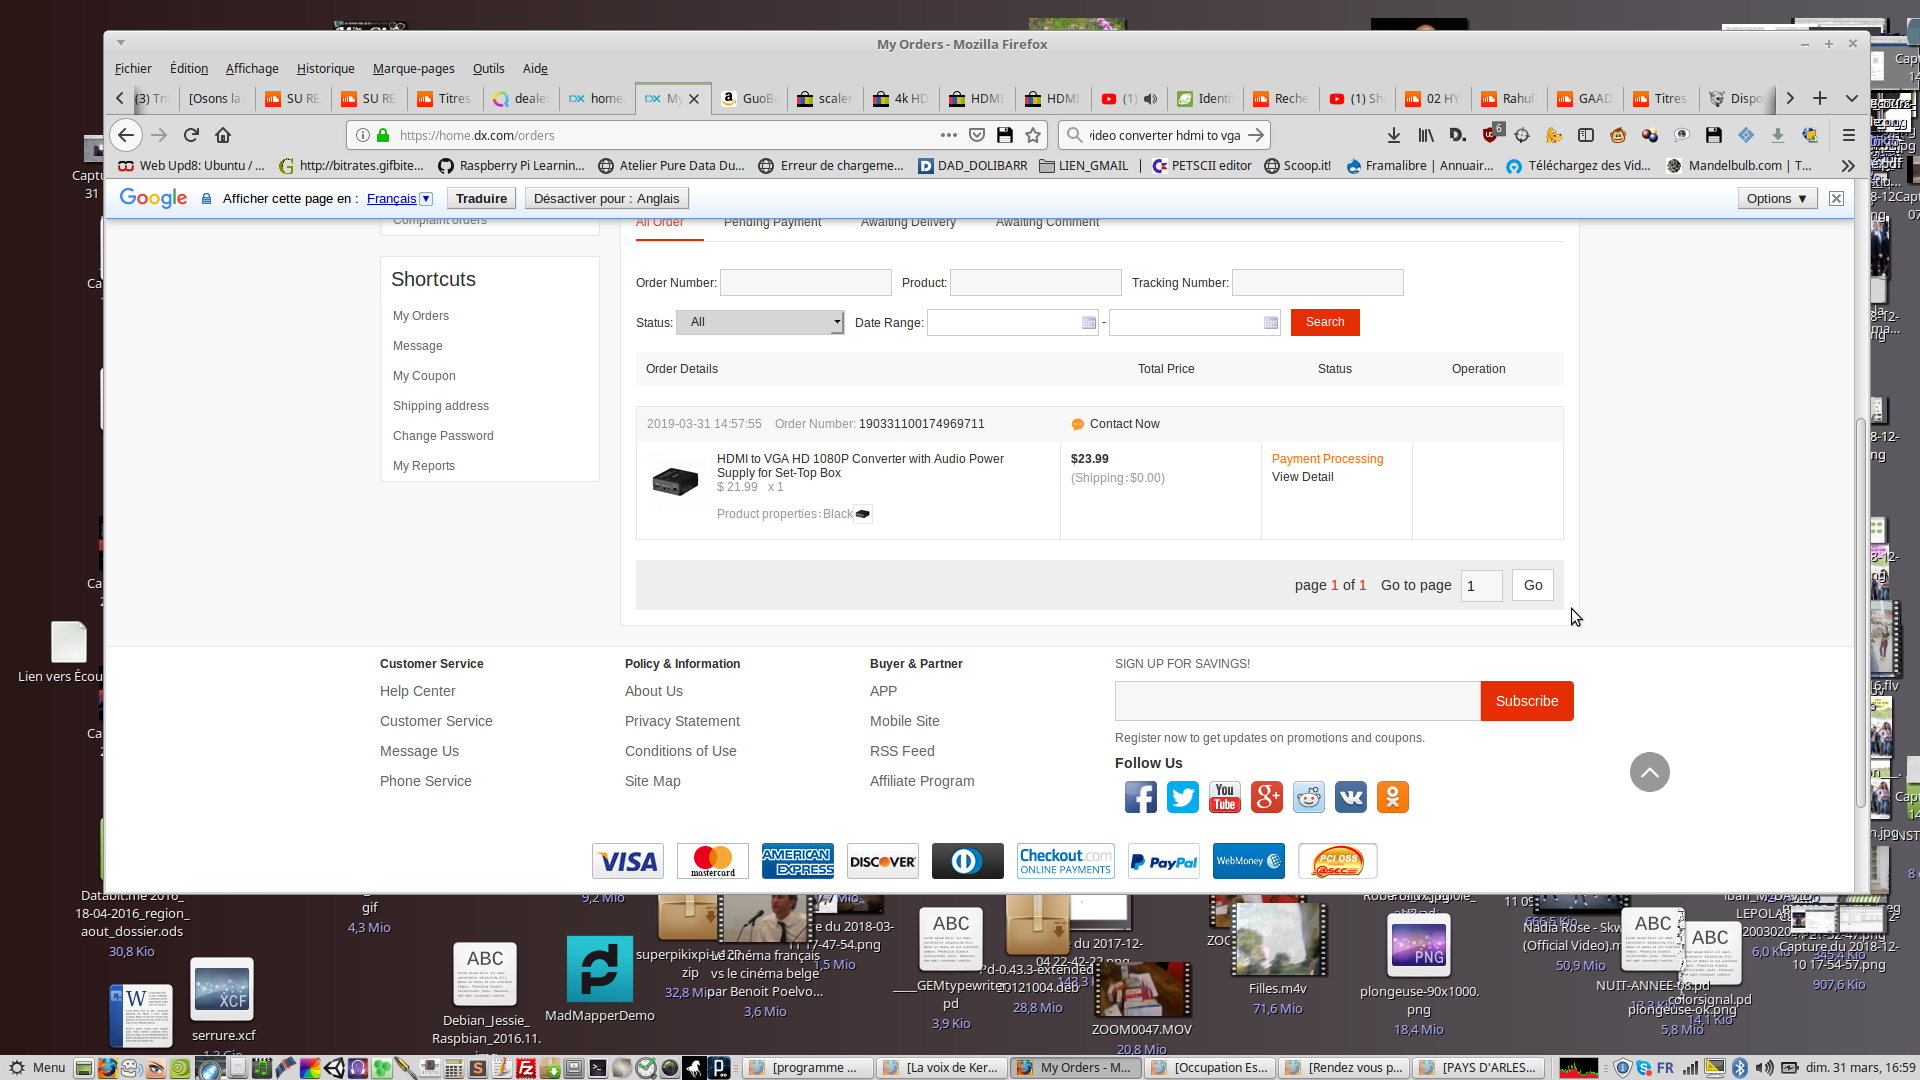The image size is (1920, 1080).
Task: Bookmark this page with the star icon
Action: (1033, 135)
